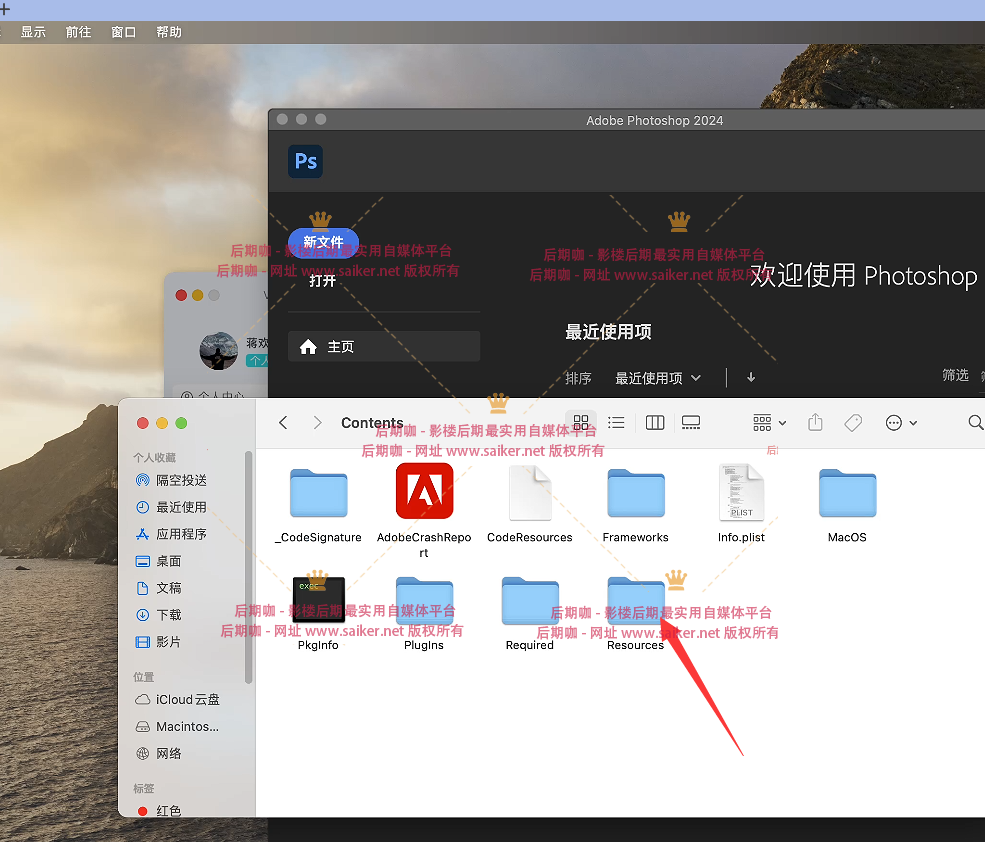
Task: Open the 显示 menu in menu bar
Action: pyautogui.click(x=33, y=32)
